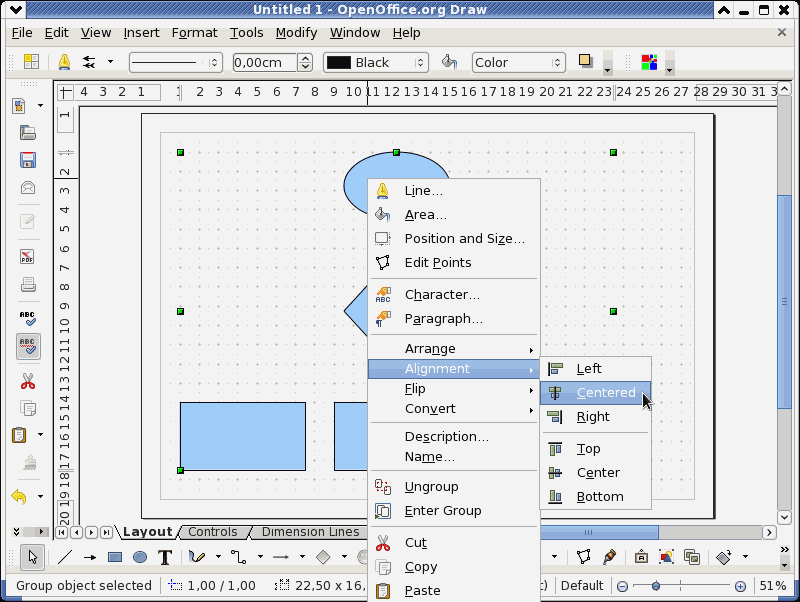Expand the Connector tool dropdown arrow
This screenshot has width=800, height=602.
pyautogui.click(x=260, y=557)
